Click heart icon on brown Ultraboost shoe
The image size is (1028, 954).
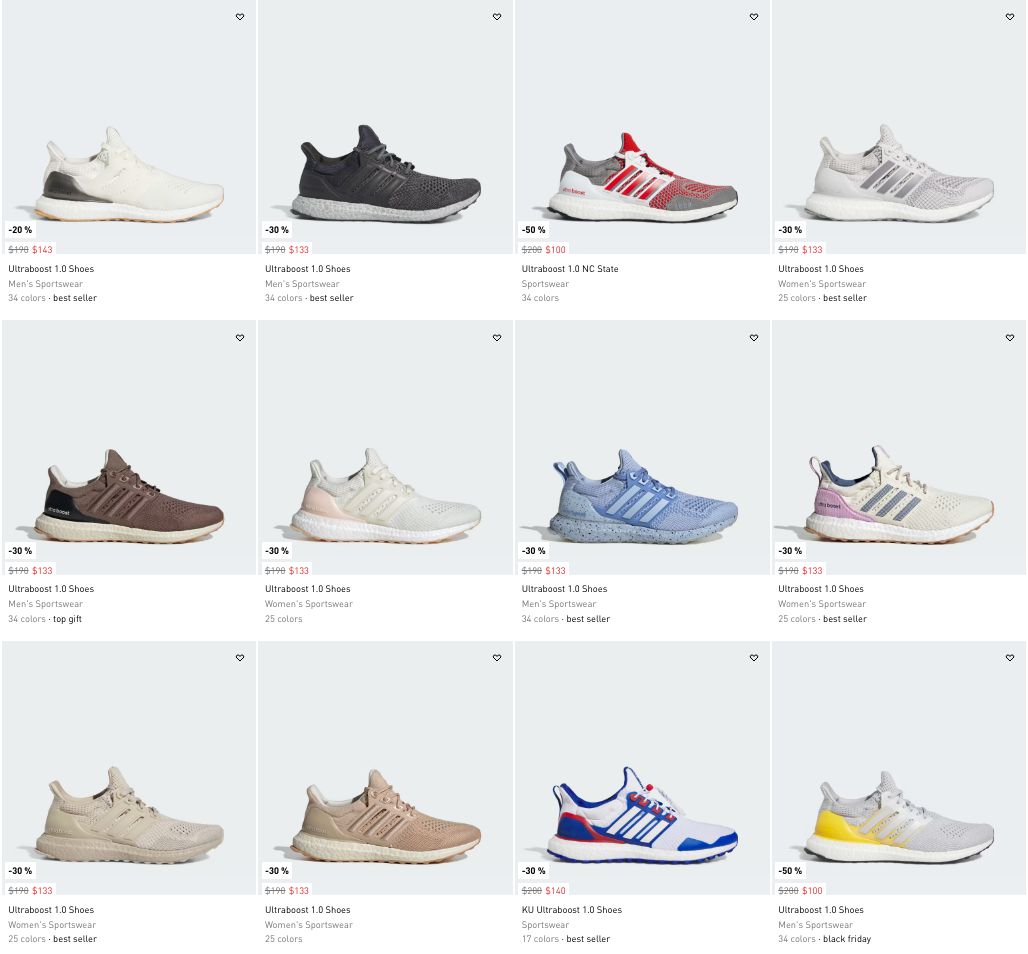240,338
